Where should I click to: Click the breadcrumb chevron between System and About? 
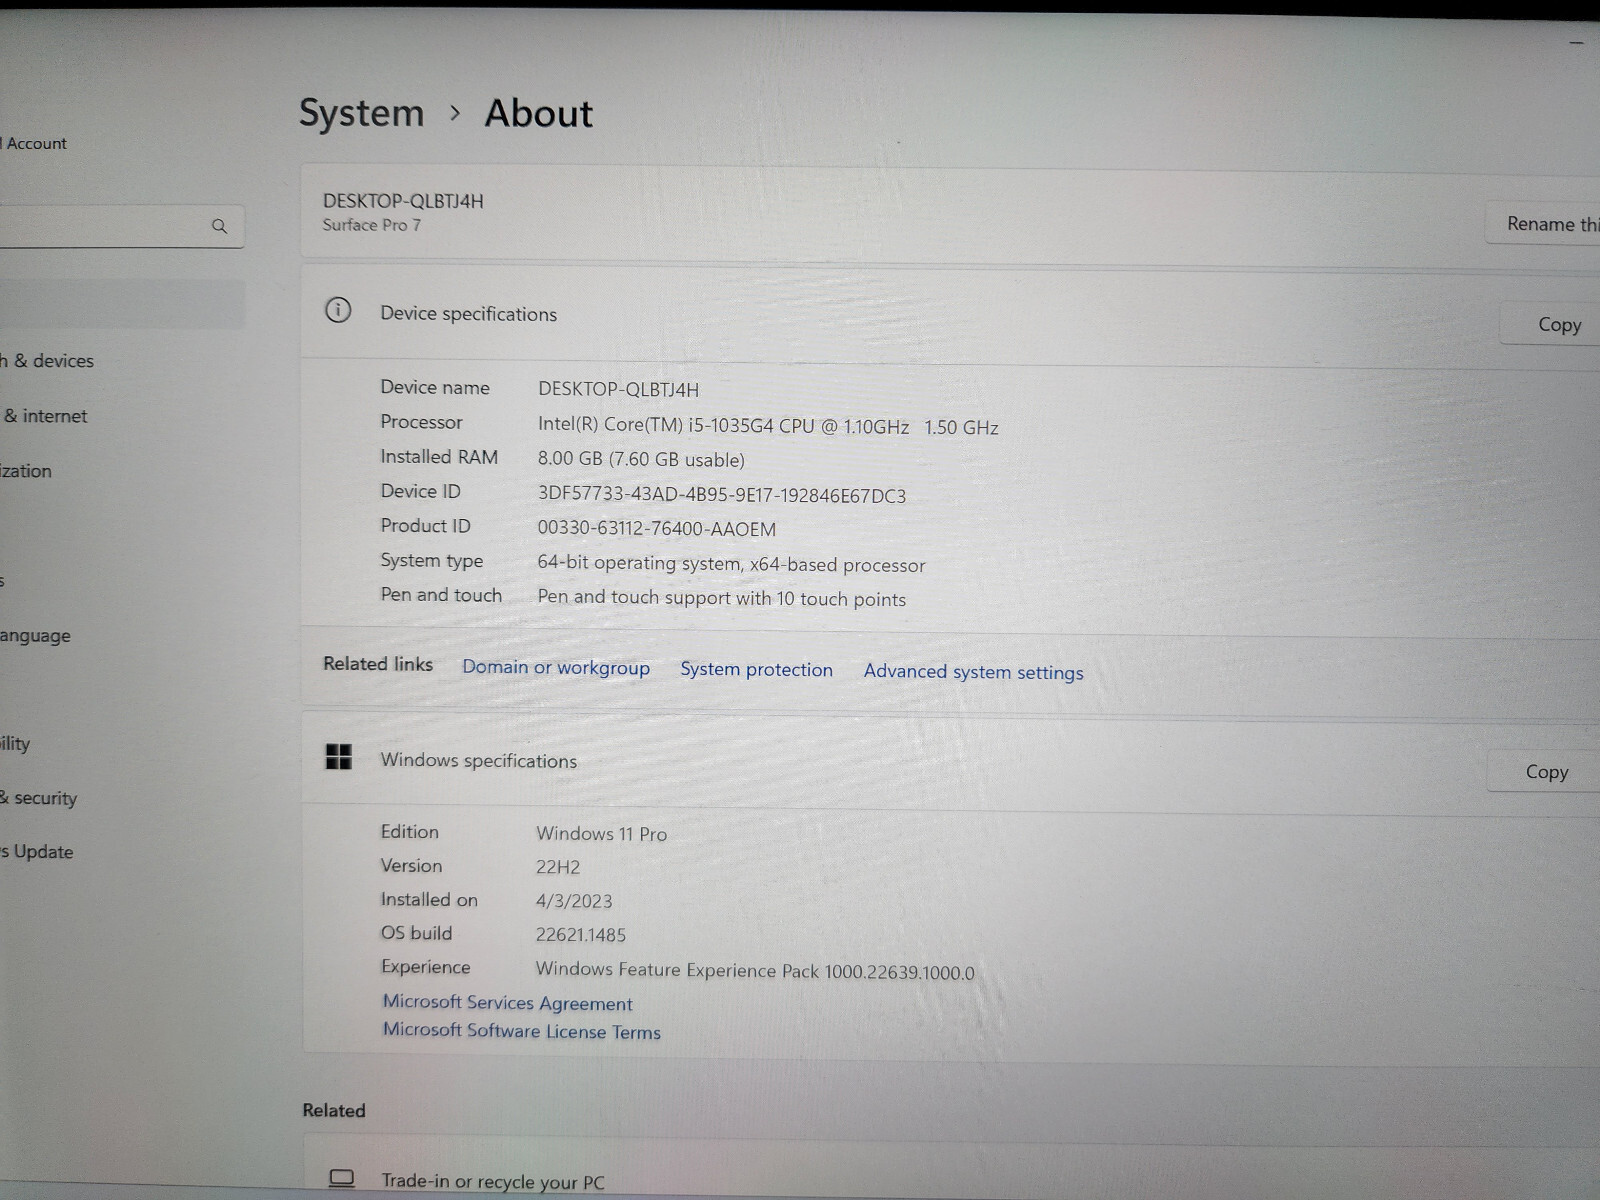[455, 113]
